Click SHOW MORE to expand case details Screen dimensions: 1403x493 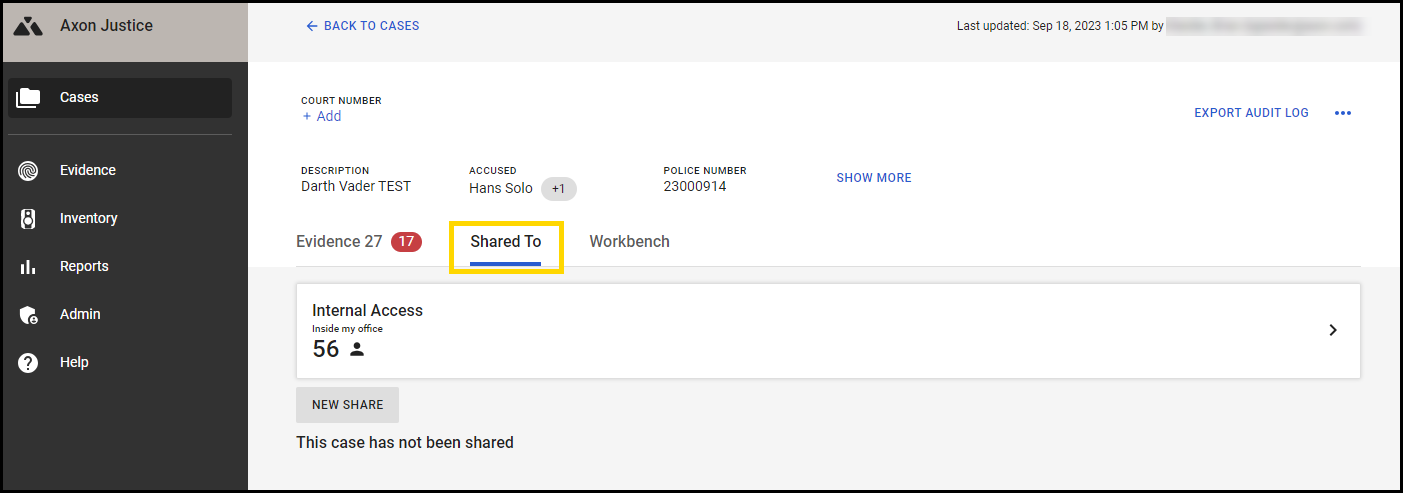click(x=873, y=178)
